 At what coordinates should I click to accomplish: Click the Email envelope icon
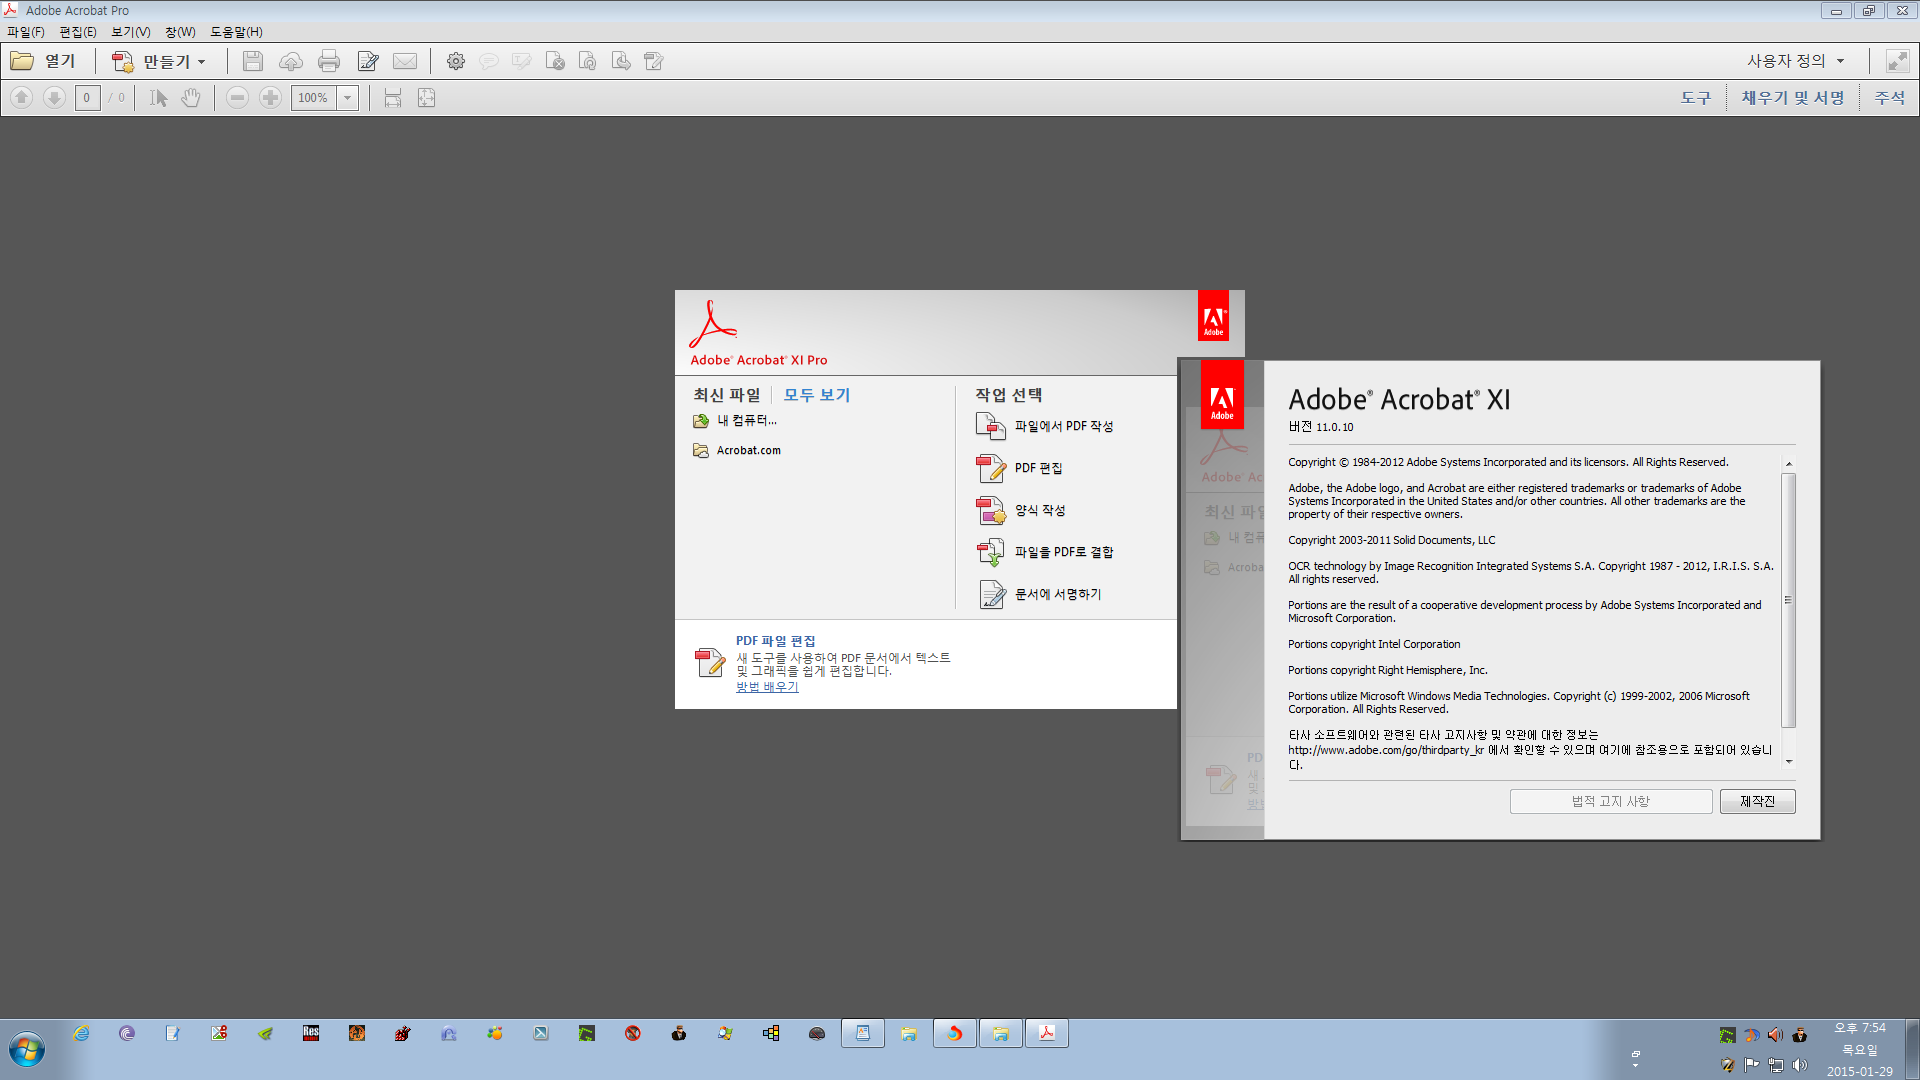[x=405, y=62]
